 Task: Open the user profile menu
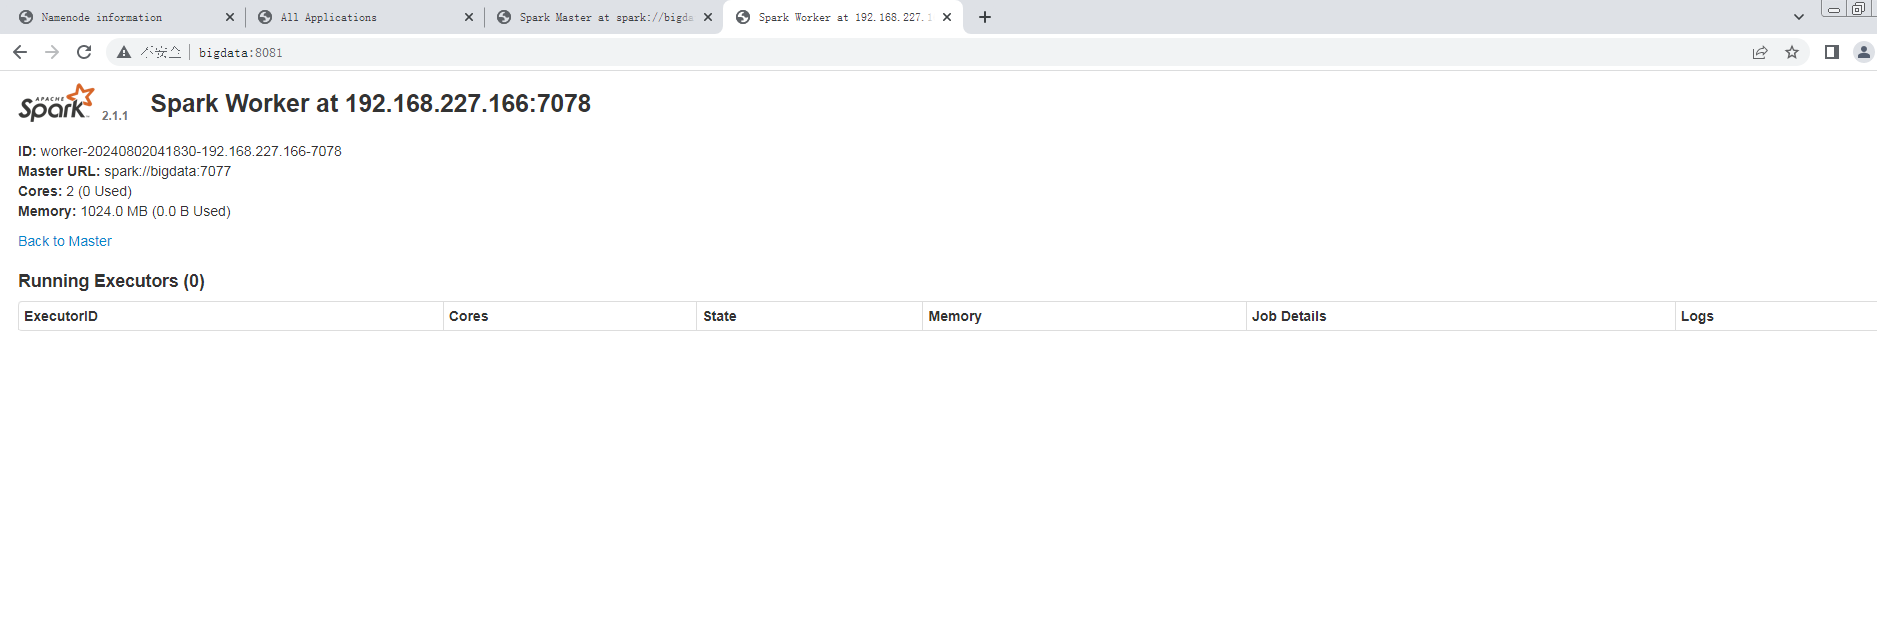click(x=1863, y=52)
